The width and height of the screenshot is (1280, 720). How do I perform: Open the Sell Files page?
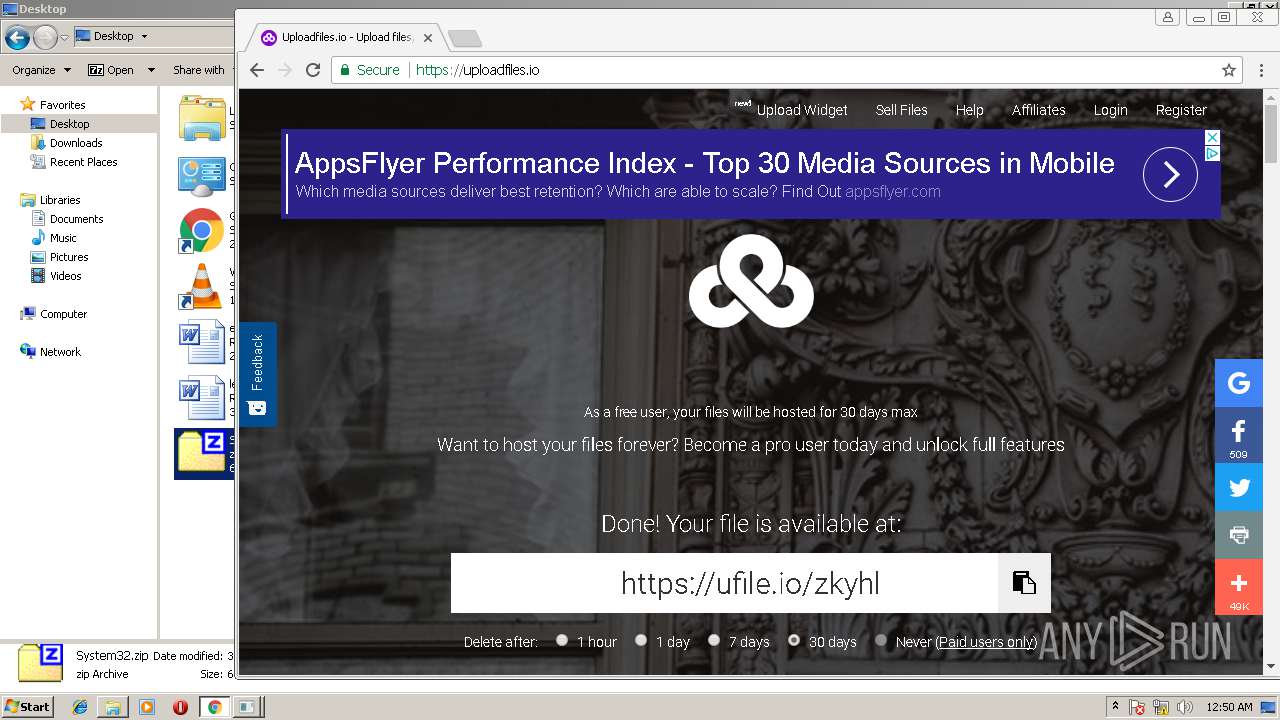click(902, 110)
